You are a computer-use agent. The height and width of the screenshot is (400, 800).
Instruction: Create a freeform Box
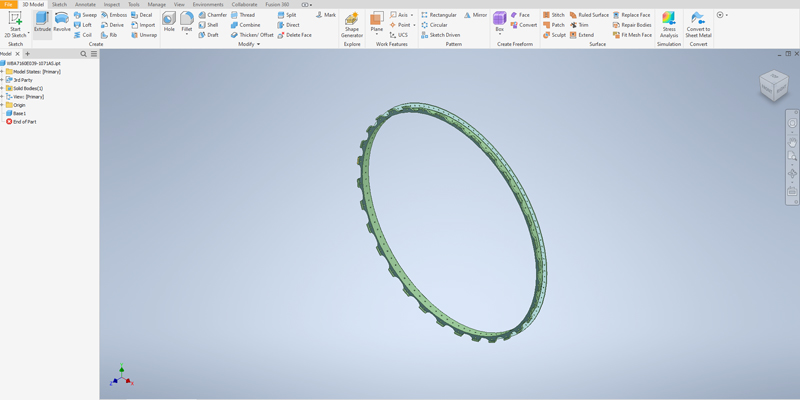(x=499, y=23)
